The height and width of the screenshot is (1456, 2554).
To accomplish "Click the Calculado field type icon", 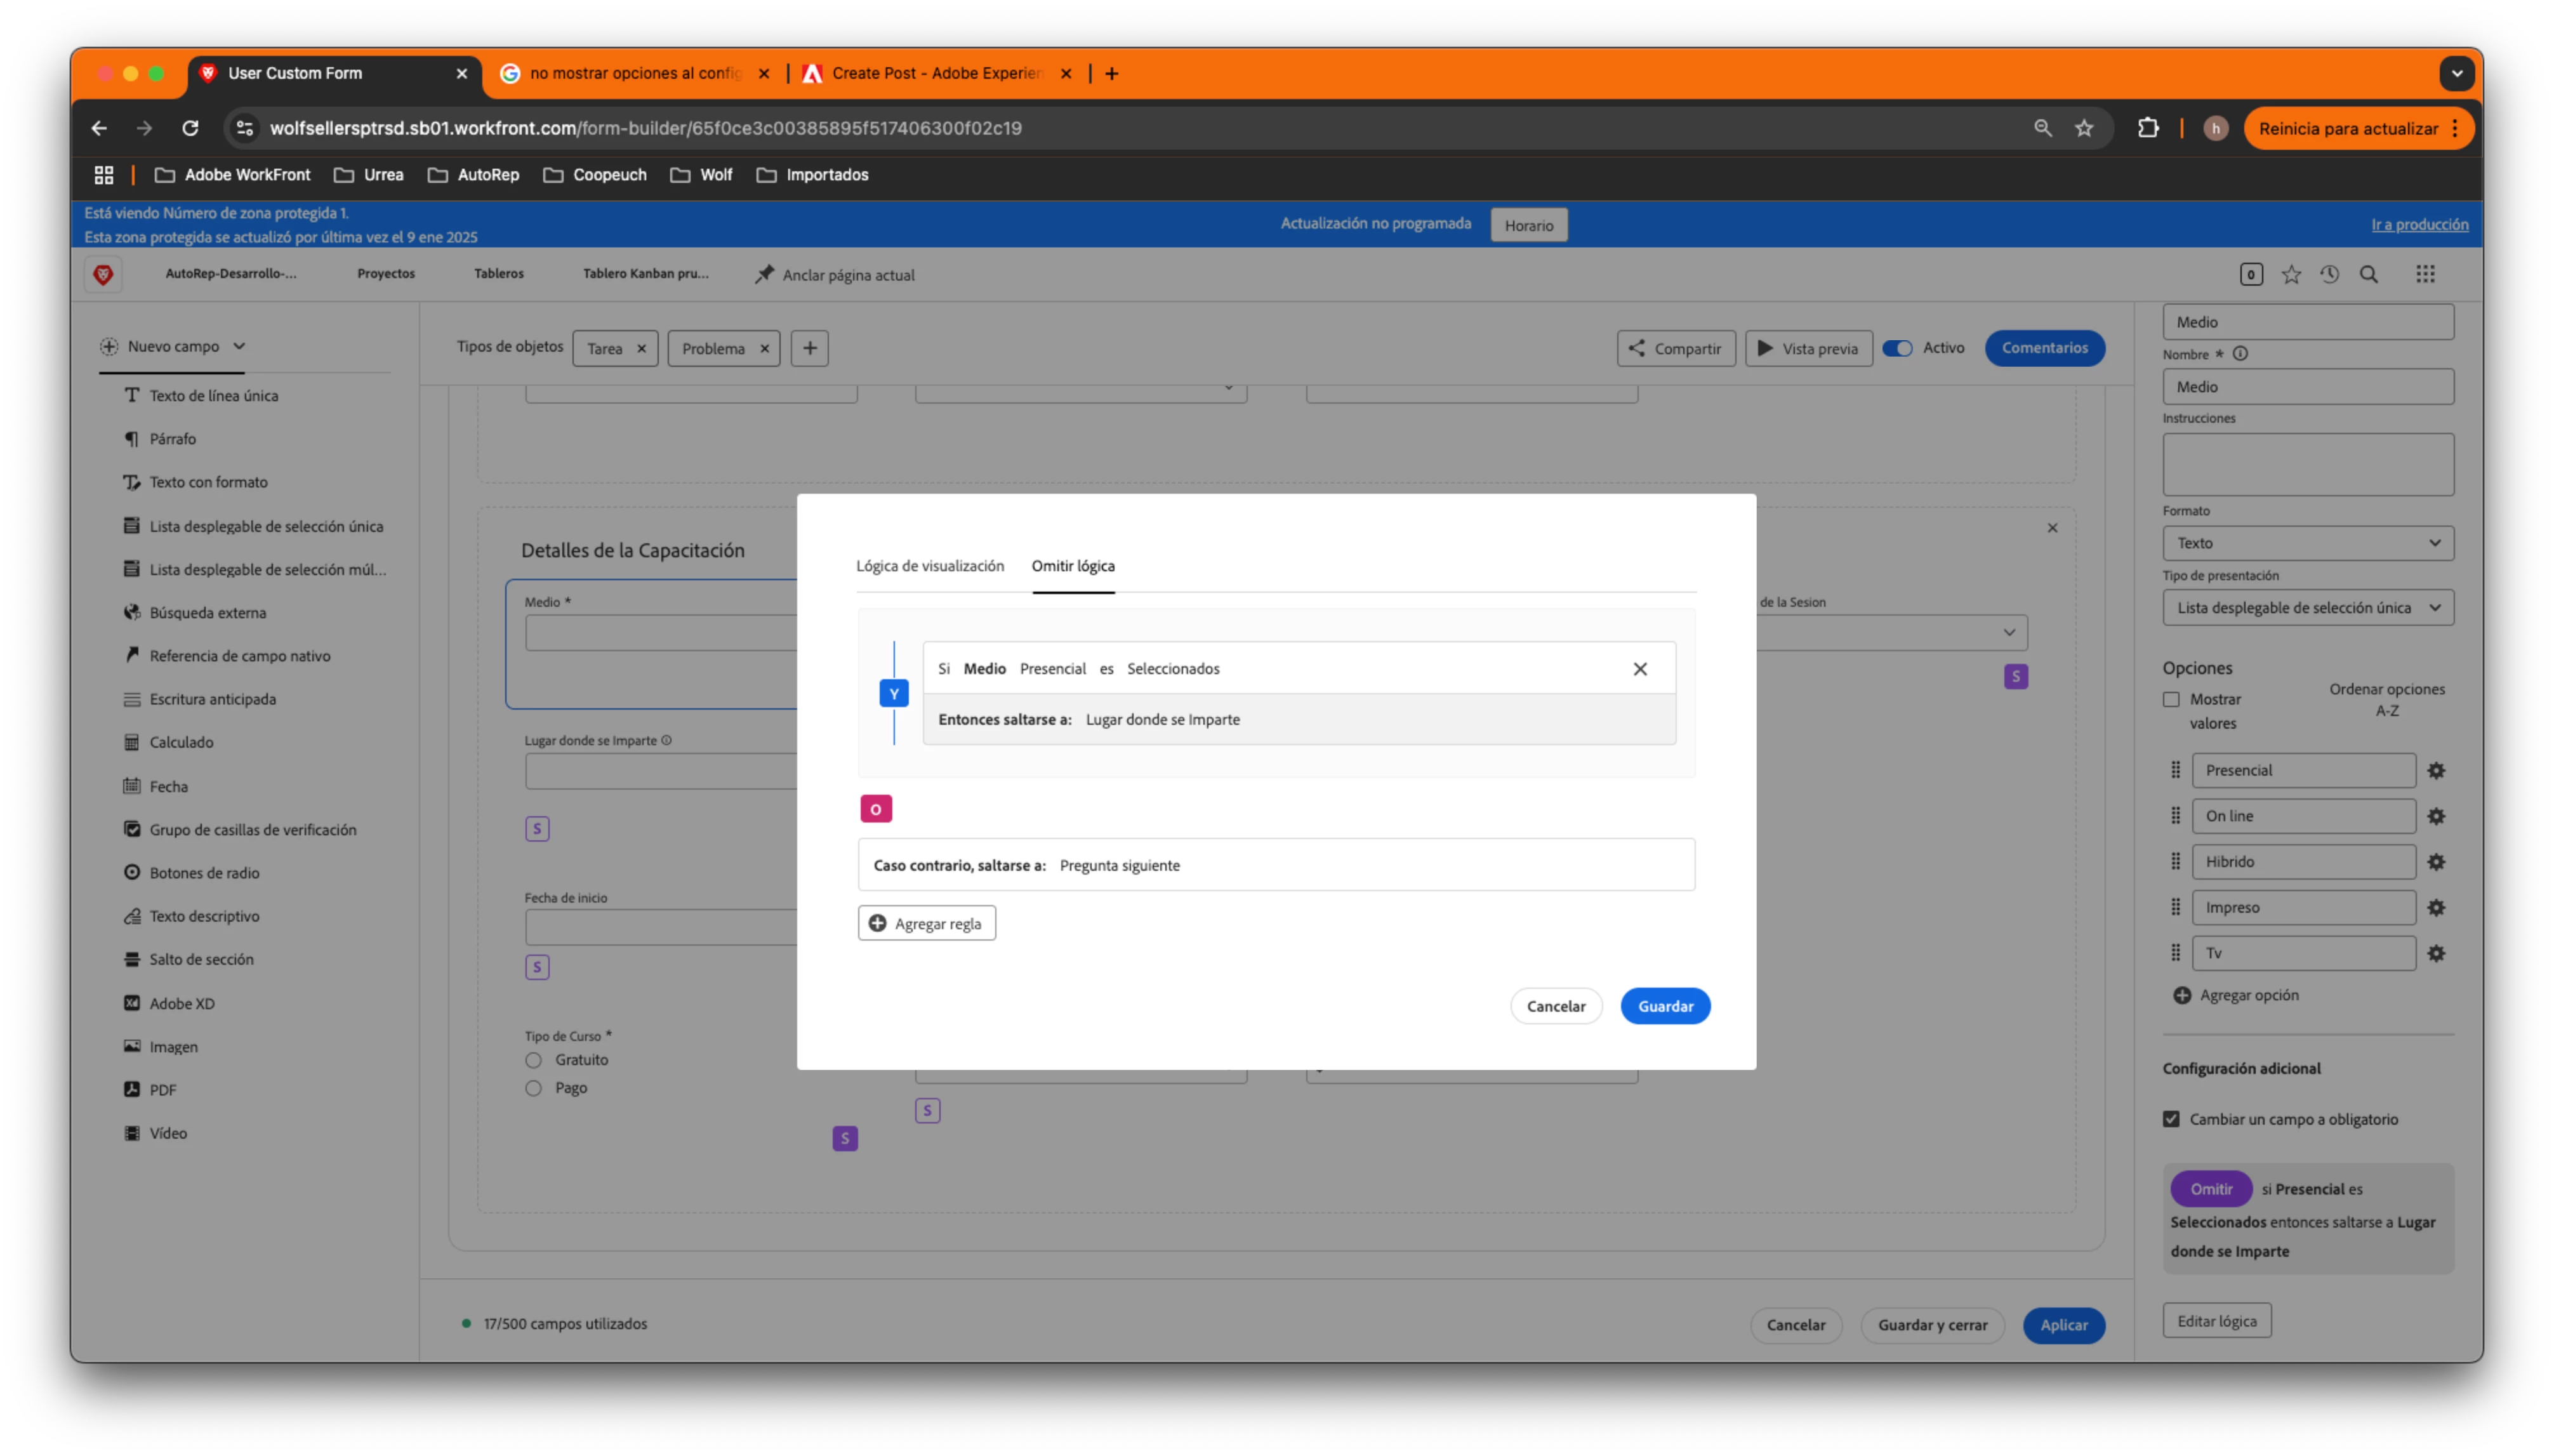I will tap(132, 742).
